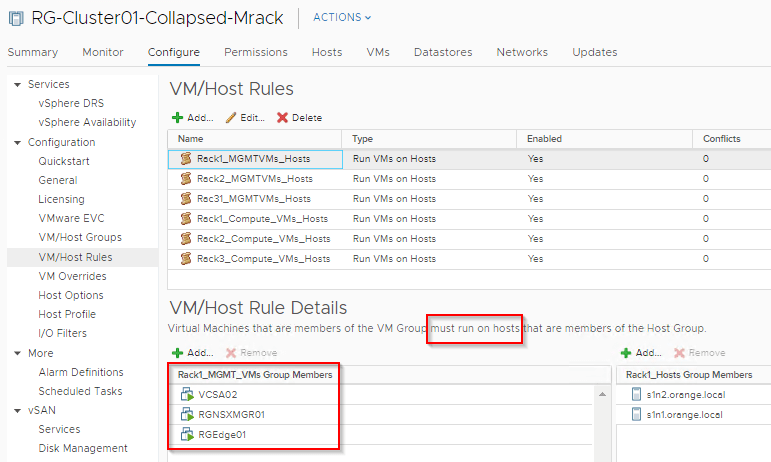Open VM/Host Groups page
771x462 pixels.
coord(80,237)
